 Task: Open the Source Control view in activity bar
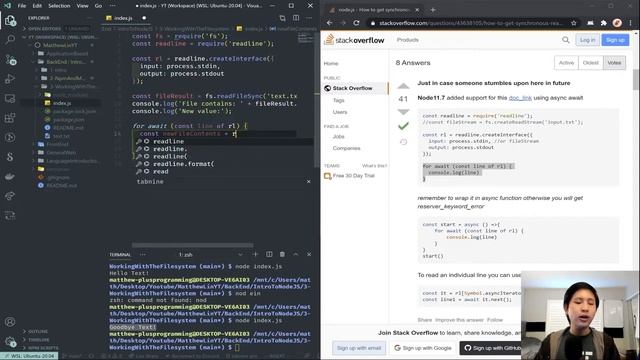click(x=11, y=60)
